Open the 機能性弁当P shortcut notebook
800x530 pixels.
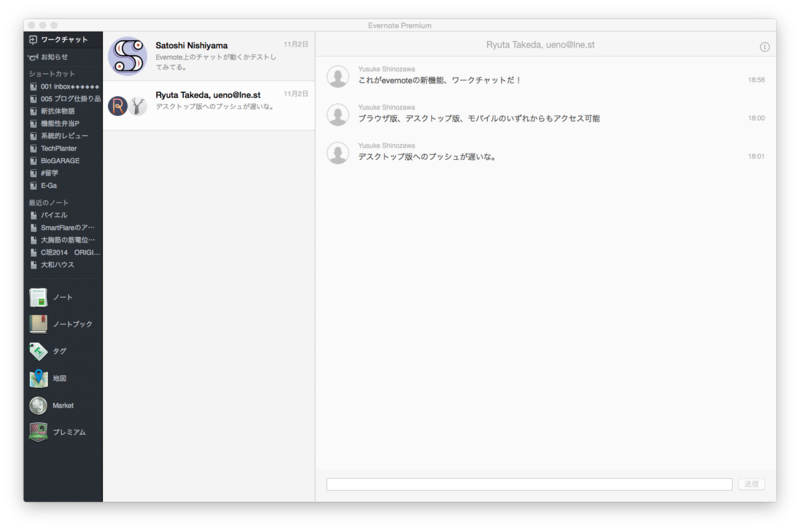pyautogui.click(x=55, y=123)
